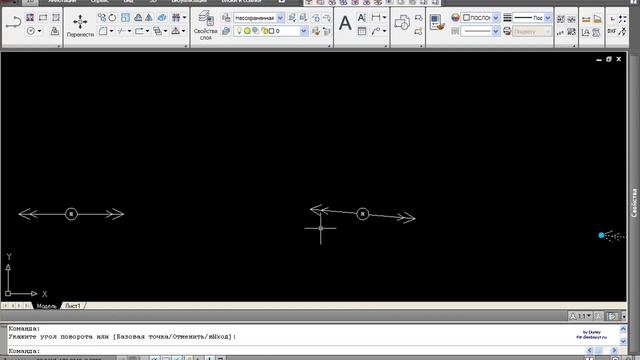Click the right multileader arrow object
The height and width of the screenshot is (360, 640).
pyautogui.click(x=362, y=214)
